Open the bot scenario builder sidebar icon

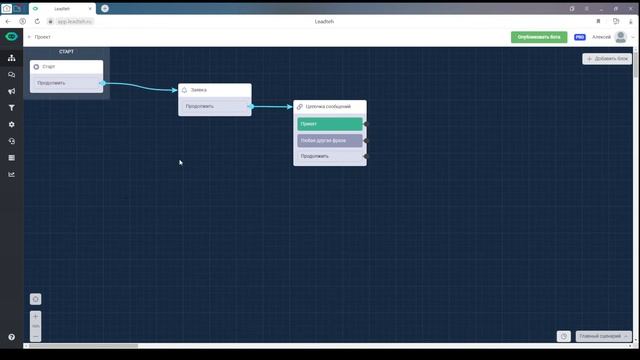[11, 58]
